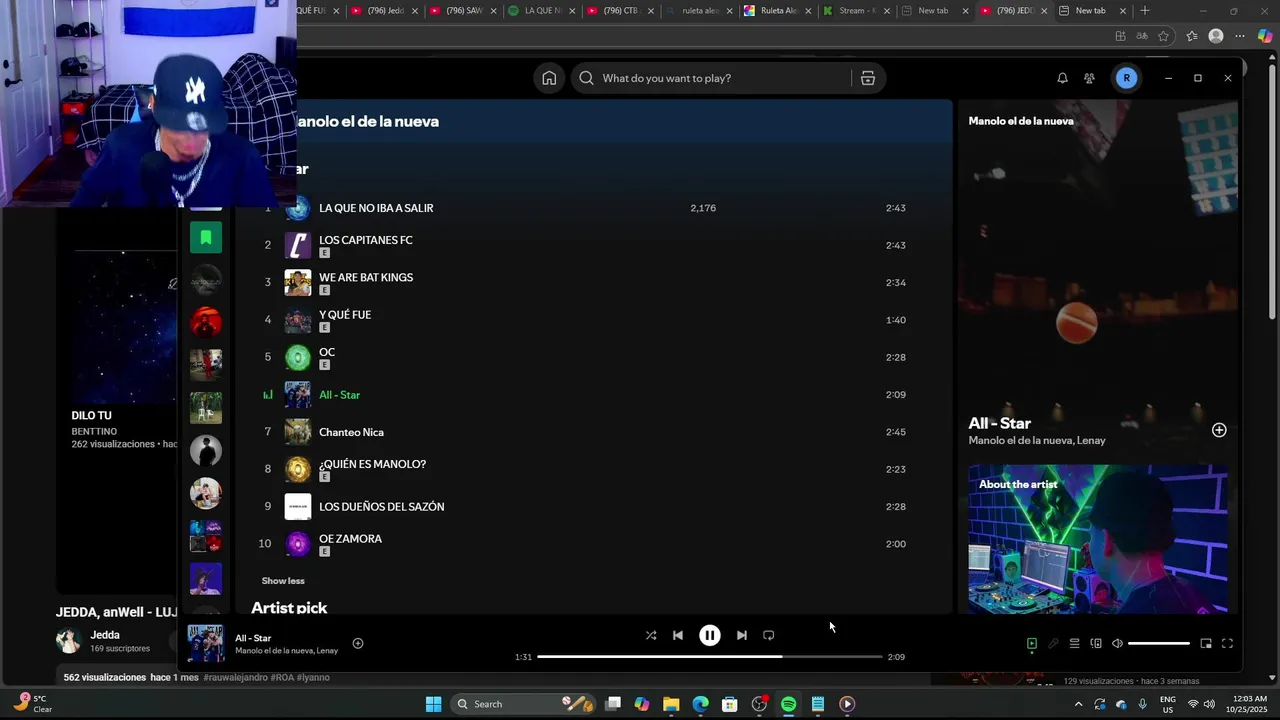Enter Spotify full screen mode
This screenshot has height=720, width=1280.
click(x=1227, y=644)
